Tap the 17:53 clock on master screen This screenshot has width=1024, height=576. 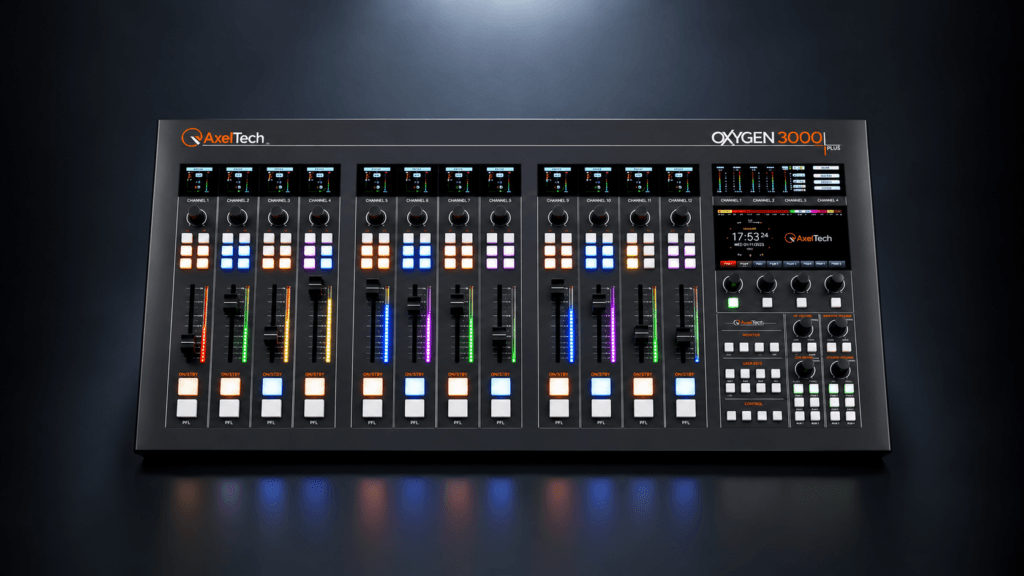click(x=749, y=236)
